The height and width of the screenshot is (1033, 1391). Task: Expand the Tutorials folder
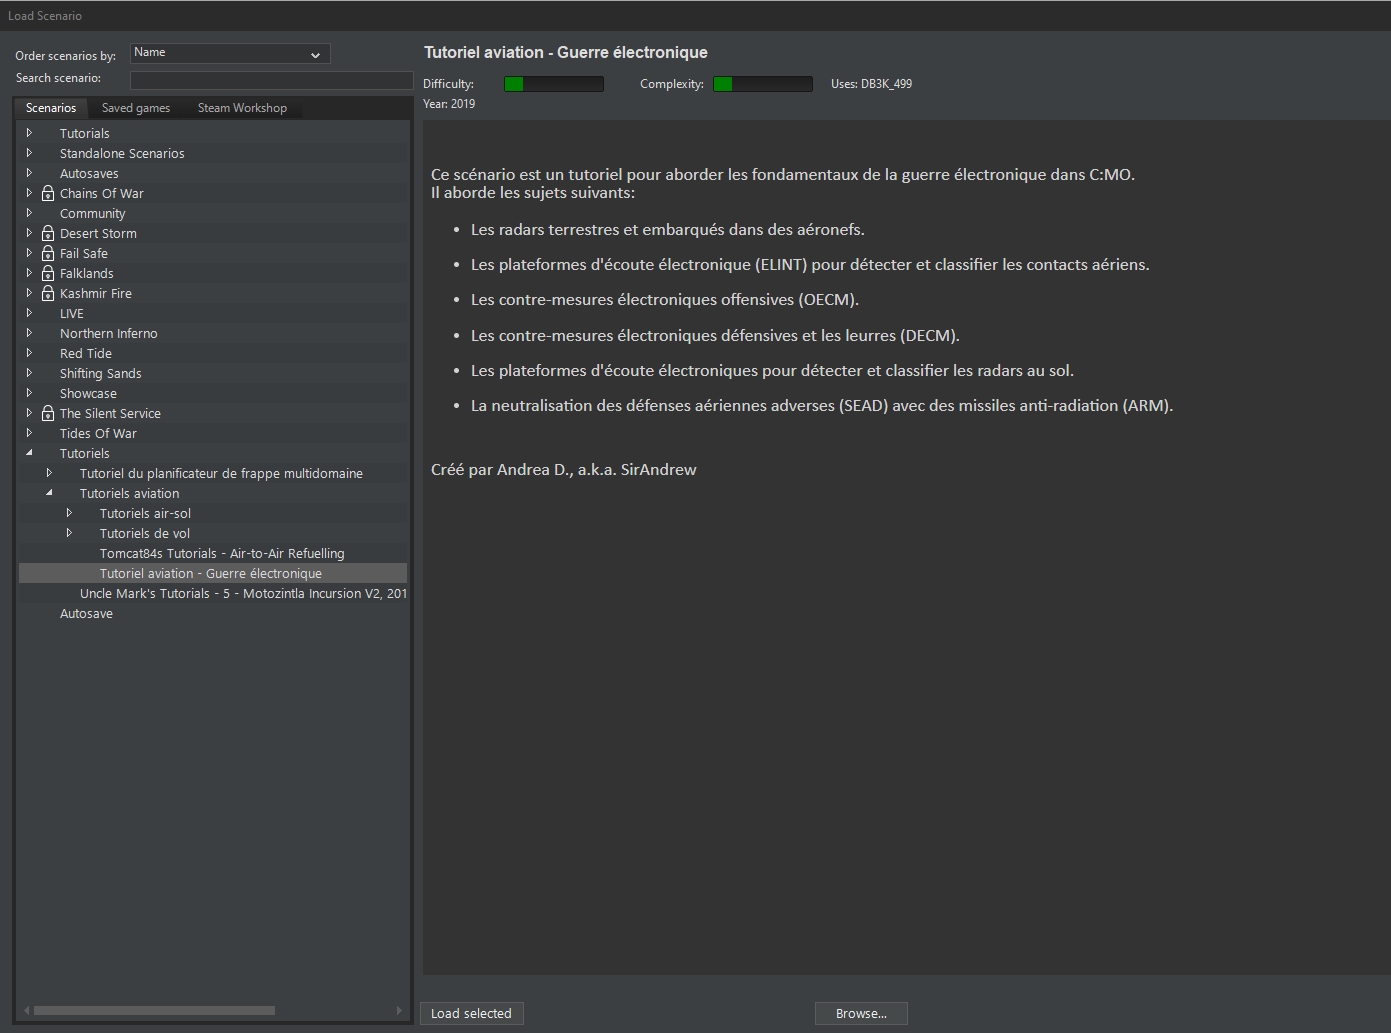pos(29,133)
